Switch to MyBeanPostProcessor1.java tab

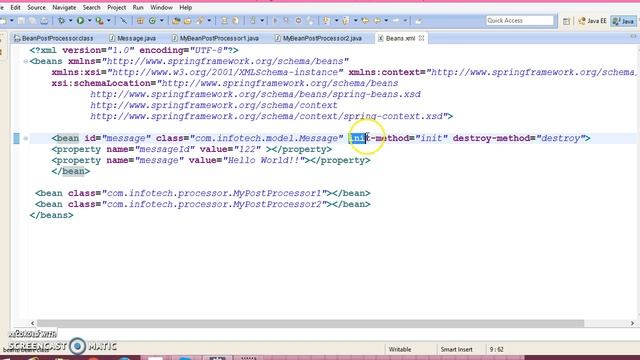216,38
